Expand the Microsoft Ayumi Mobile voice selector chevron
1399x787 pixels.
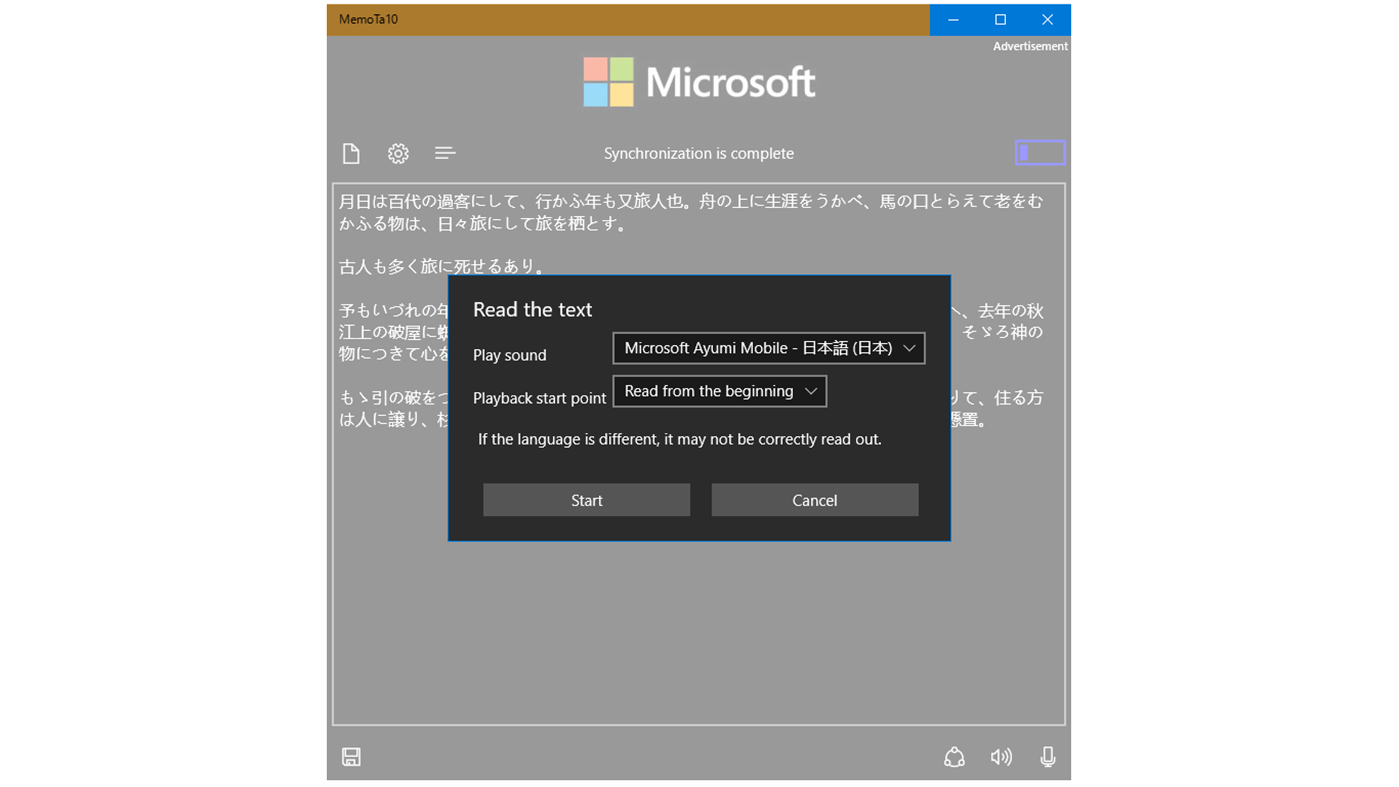(908, 348)
